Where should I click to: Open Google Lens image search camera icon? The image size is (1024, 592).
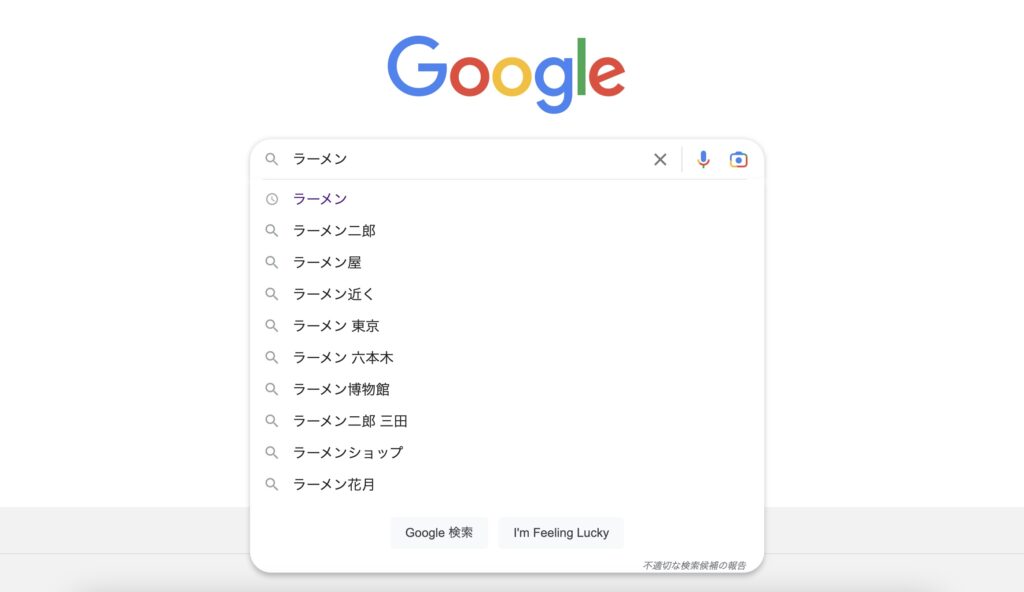click(x=738, y=159)
